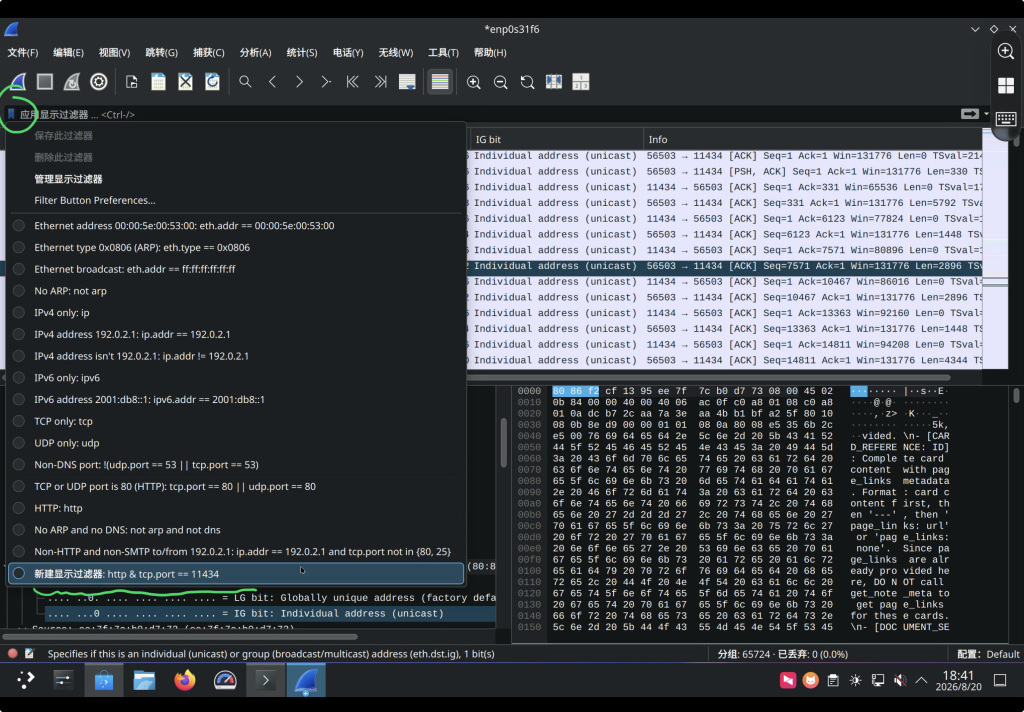Apply the display filter with the arrow button

pyautogui.click(x=970, y=114)
